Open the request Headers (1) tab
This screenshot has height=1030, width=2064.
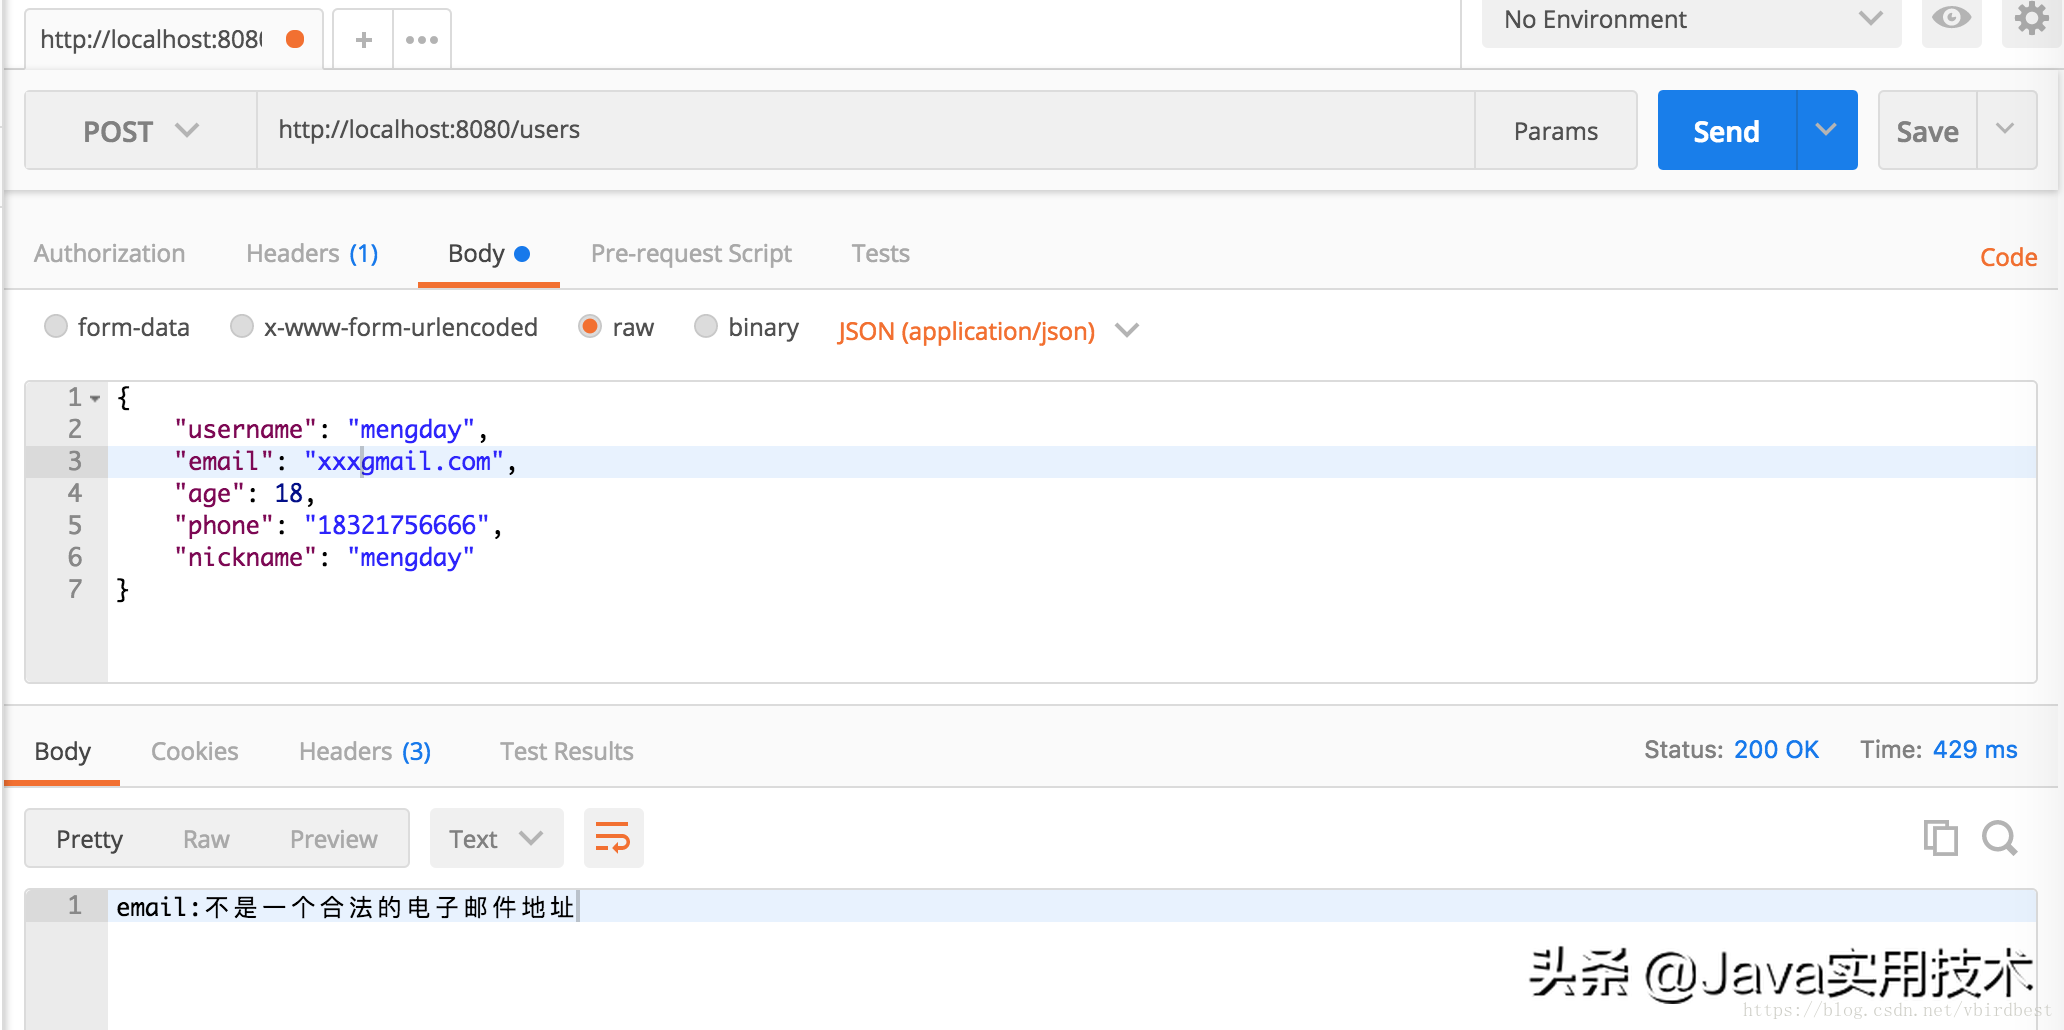[312, 253]
